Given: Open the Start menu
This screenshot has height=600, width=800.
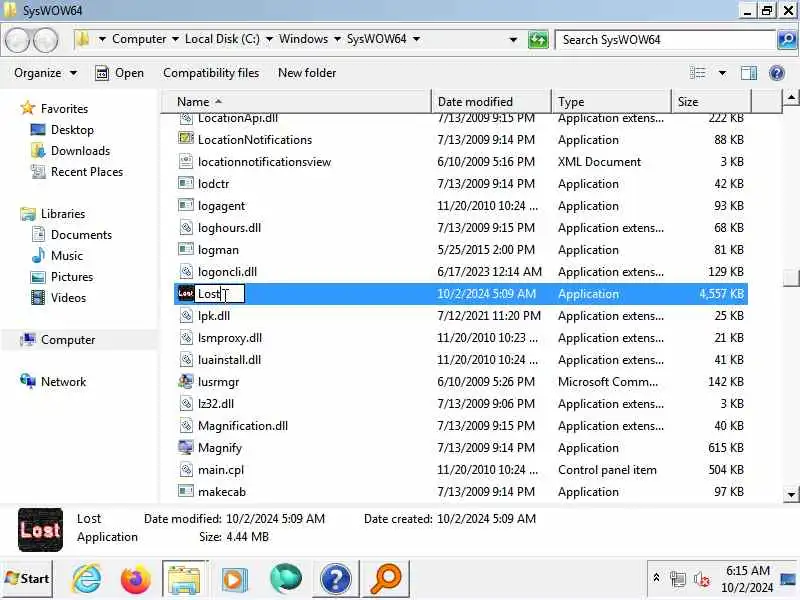Looking at the screenshot, I should pyautogui.click(x=27, y=579).
